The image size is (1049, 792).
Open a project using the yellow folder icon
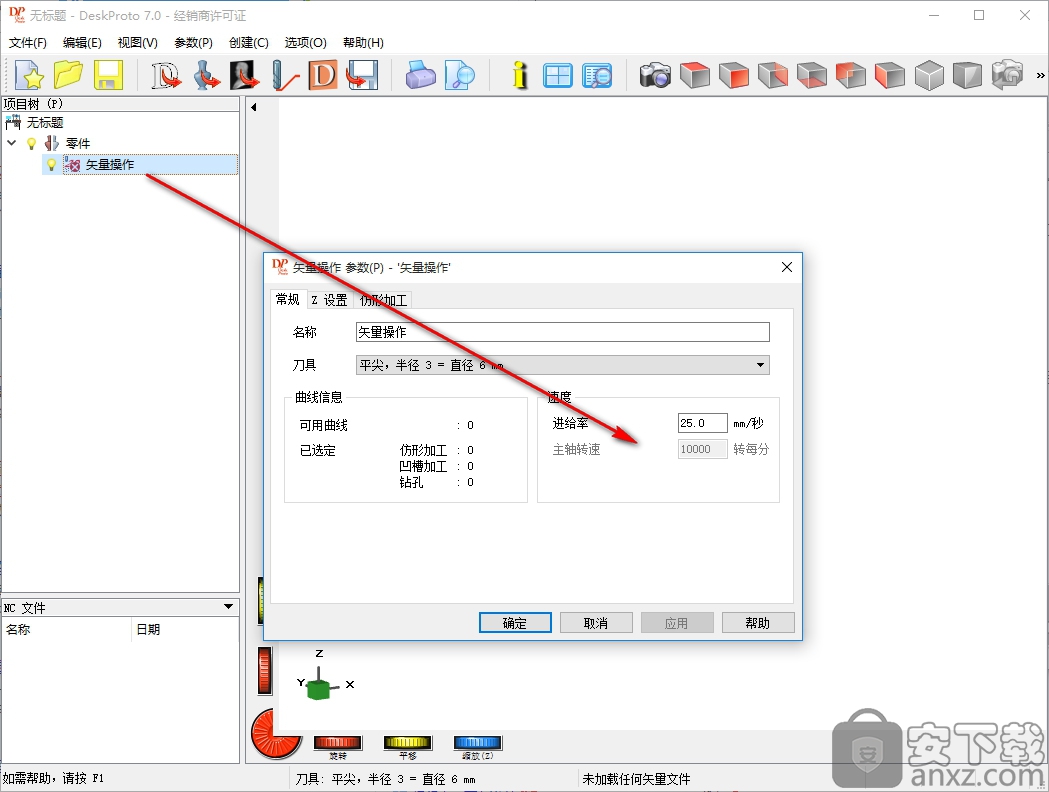[x=68, y=75]
